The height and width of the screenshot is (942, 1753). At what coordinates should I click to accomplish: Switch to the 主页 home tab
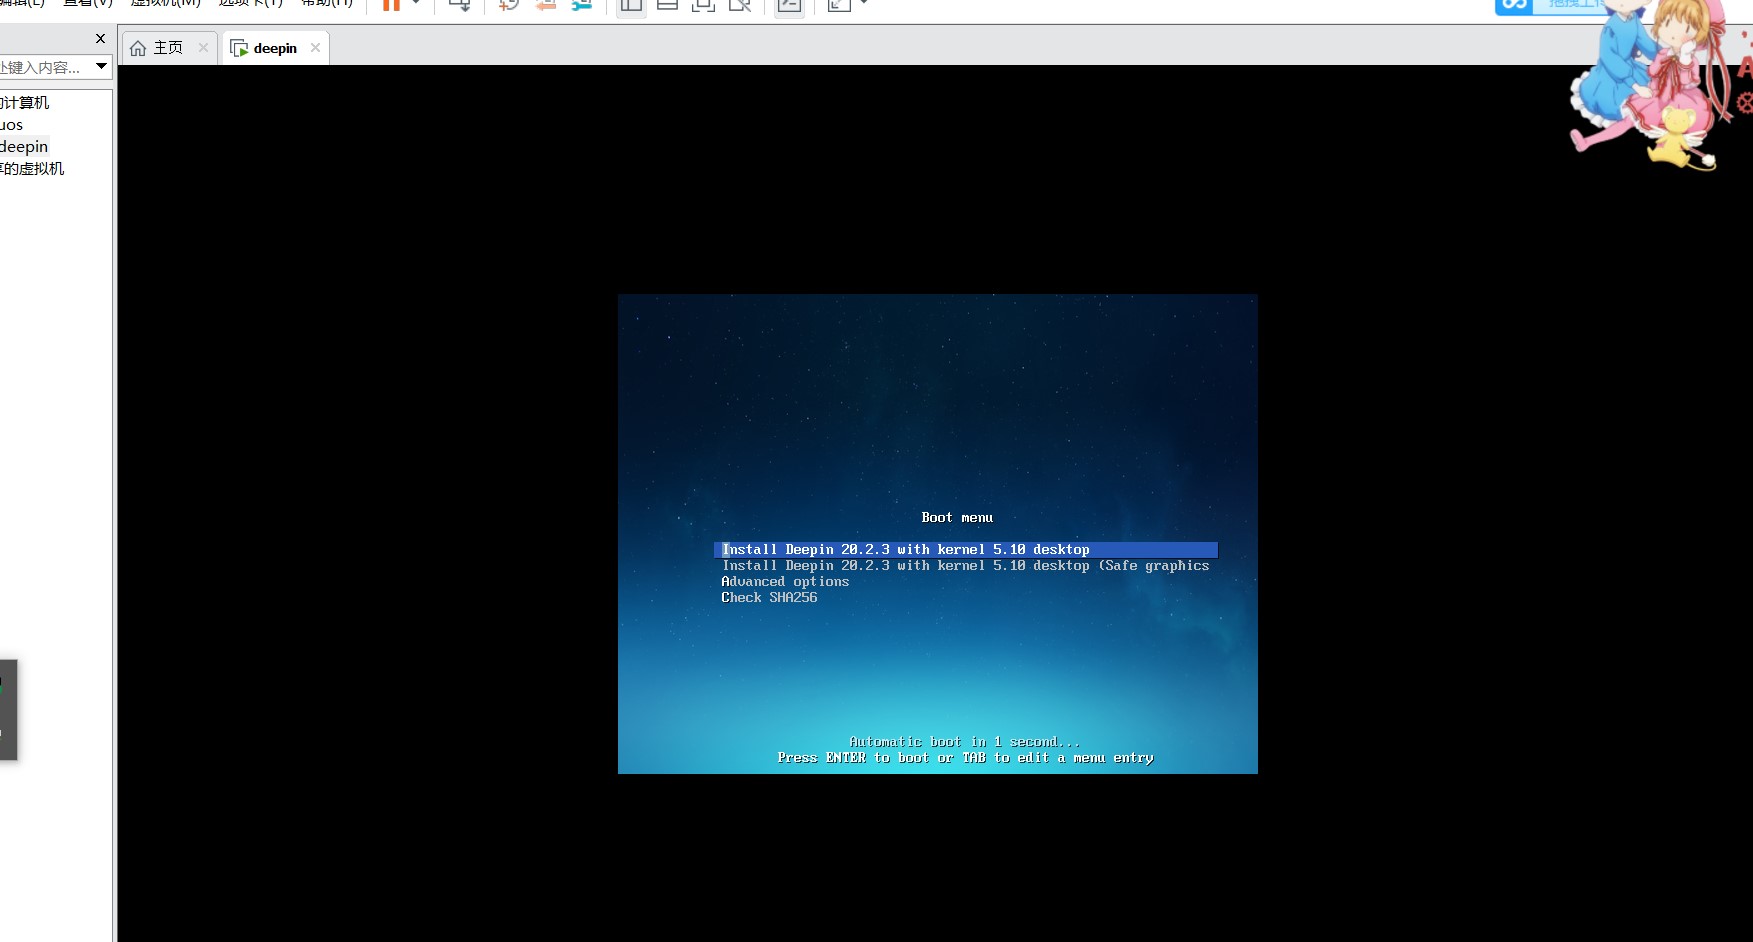click(168, 48)
